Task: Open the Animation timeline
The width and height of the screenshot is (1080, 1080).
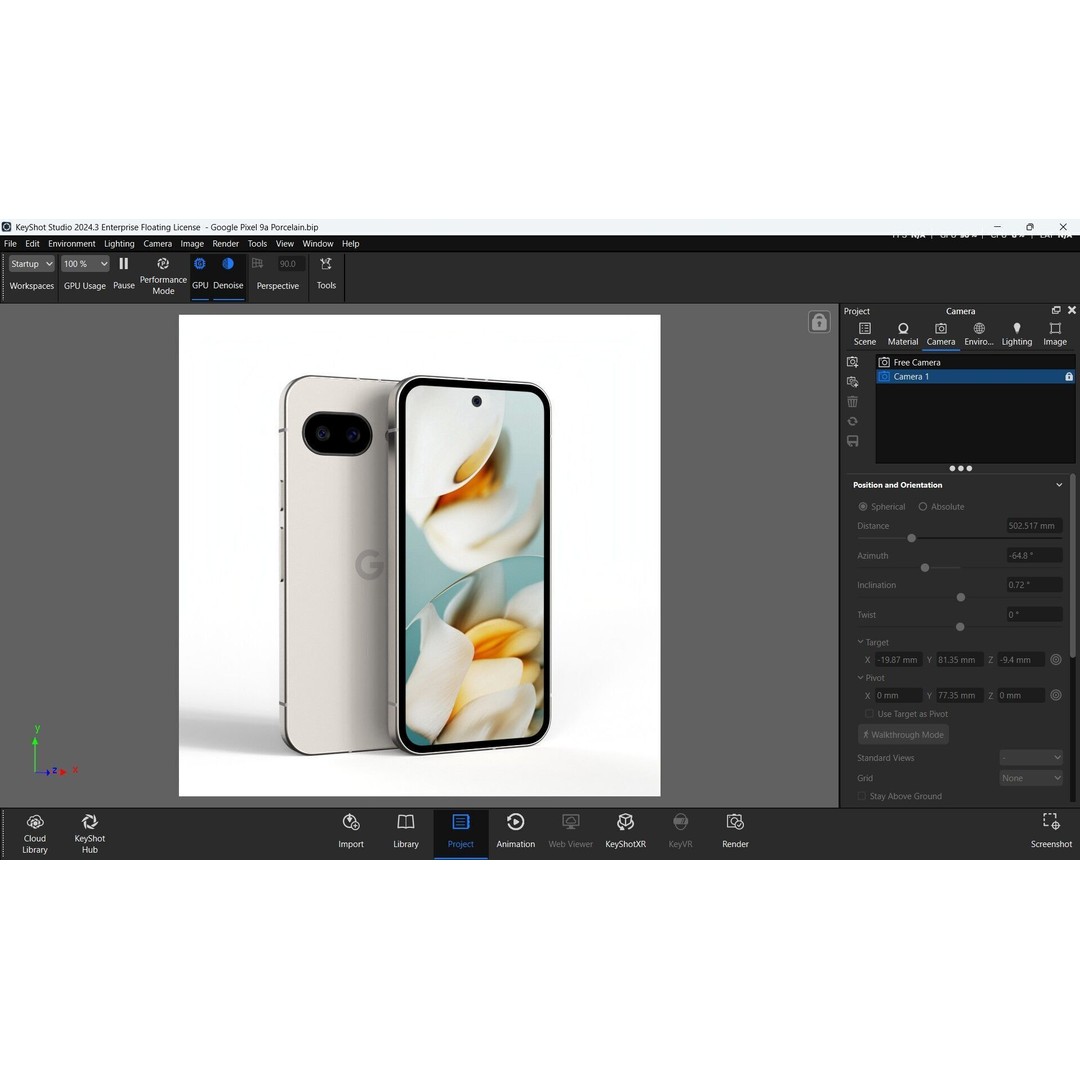Action: (x=515, y=831)
